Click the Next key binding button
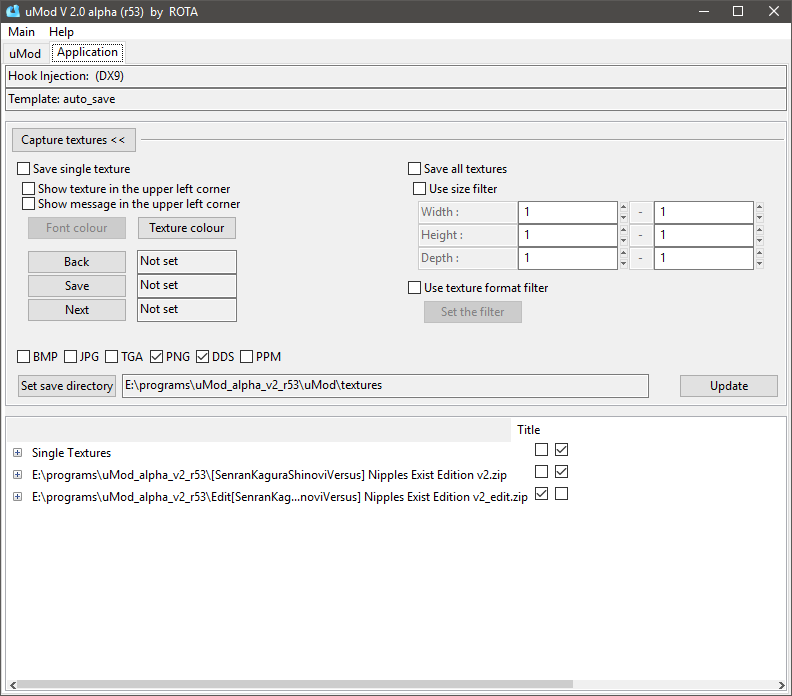Screen dimensions: 792x696 [x=77, y=310]
